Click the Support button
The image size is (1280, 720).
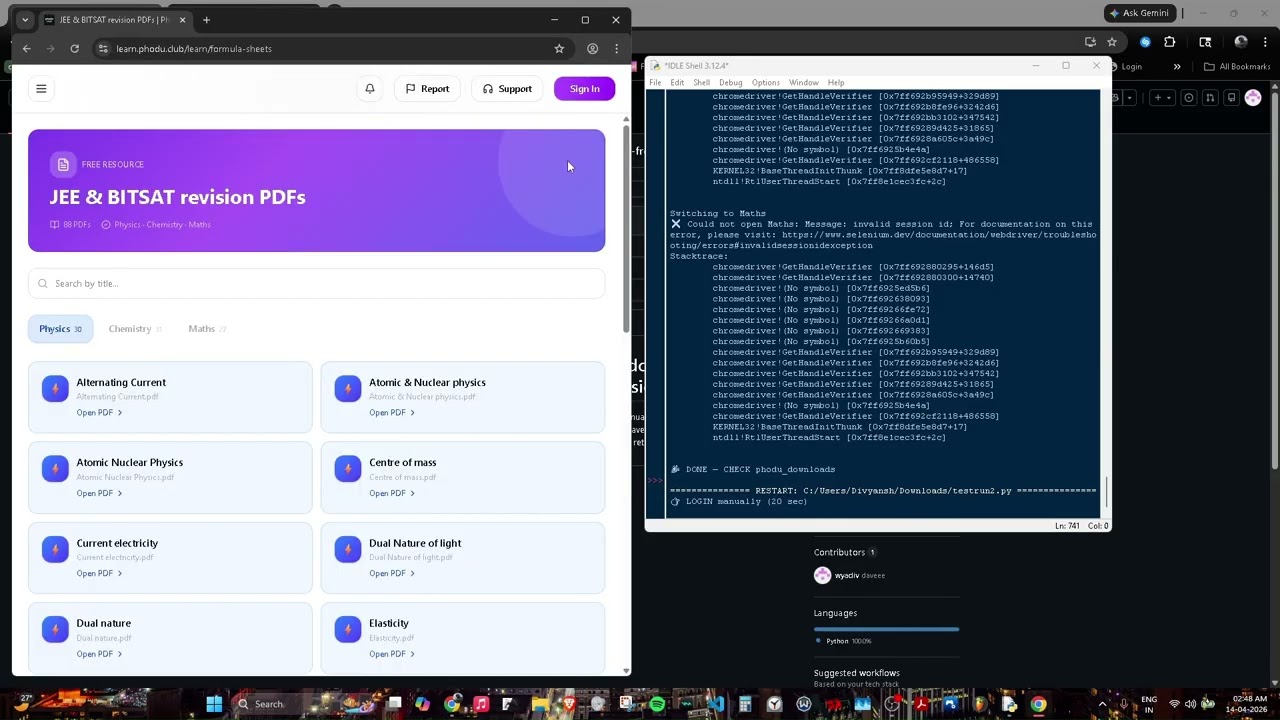tap(508, 89)
